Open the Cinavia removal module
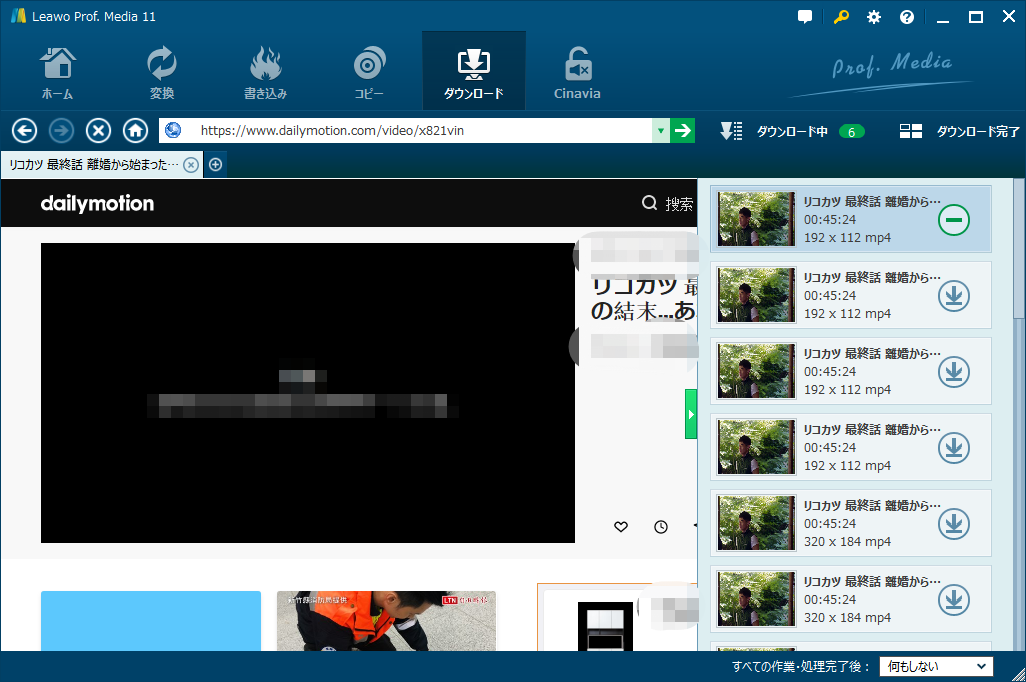 [577, 72]
